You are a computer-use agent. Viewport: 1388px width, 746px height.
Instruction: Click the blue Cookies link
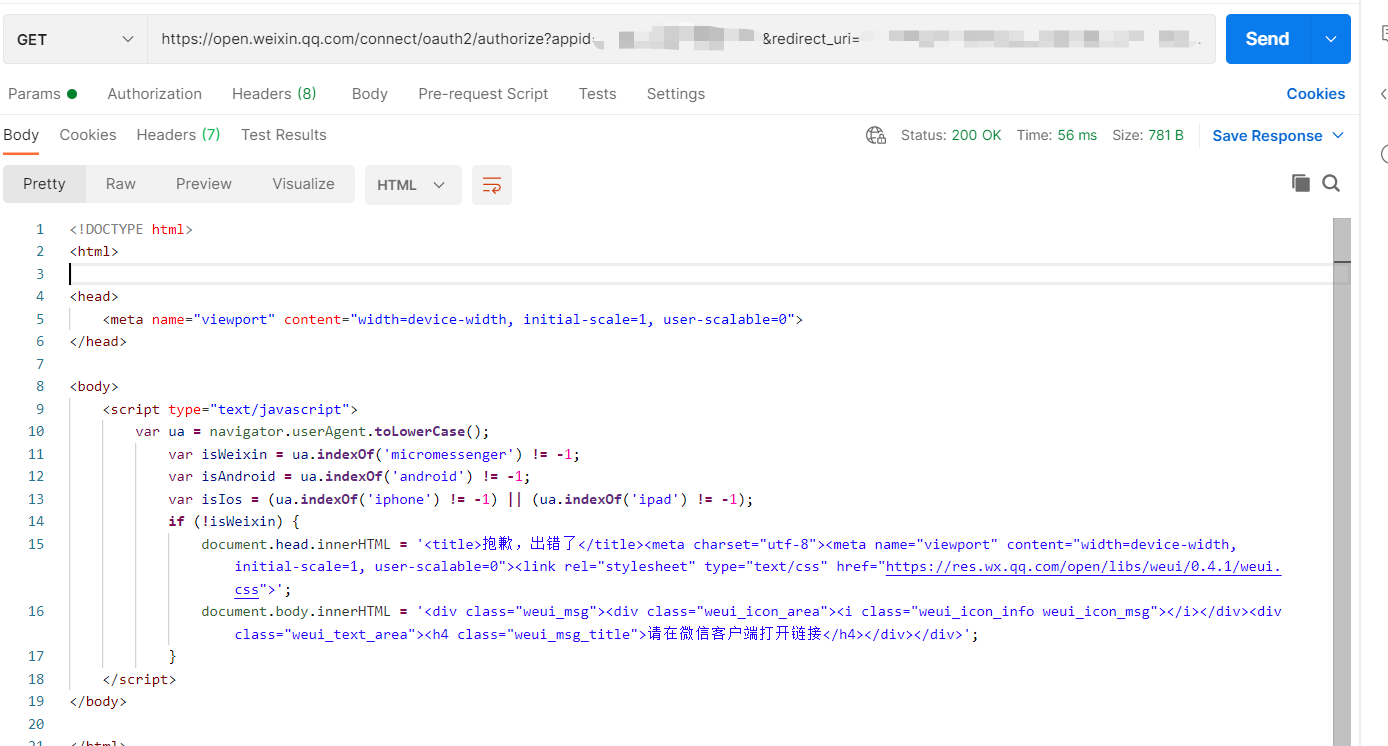(x=1316, y=94)
